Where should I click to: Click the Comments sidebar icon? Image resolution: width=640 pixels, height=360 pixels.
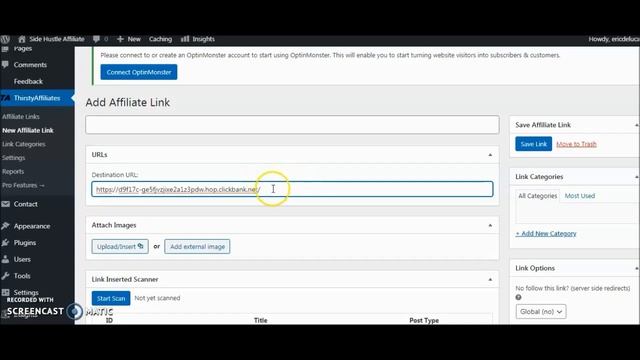(x=5, y=64)
